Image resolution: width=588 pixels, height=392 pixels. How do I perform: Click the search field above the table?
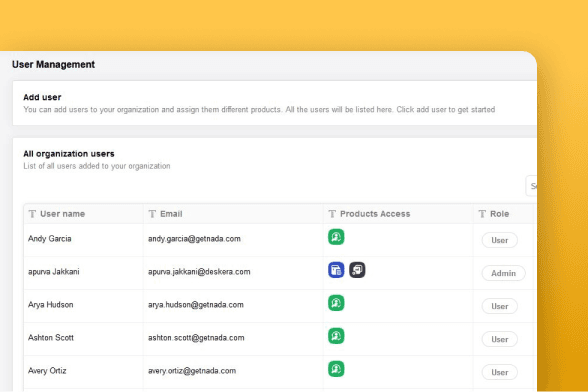(x=531, y=186)
